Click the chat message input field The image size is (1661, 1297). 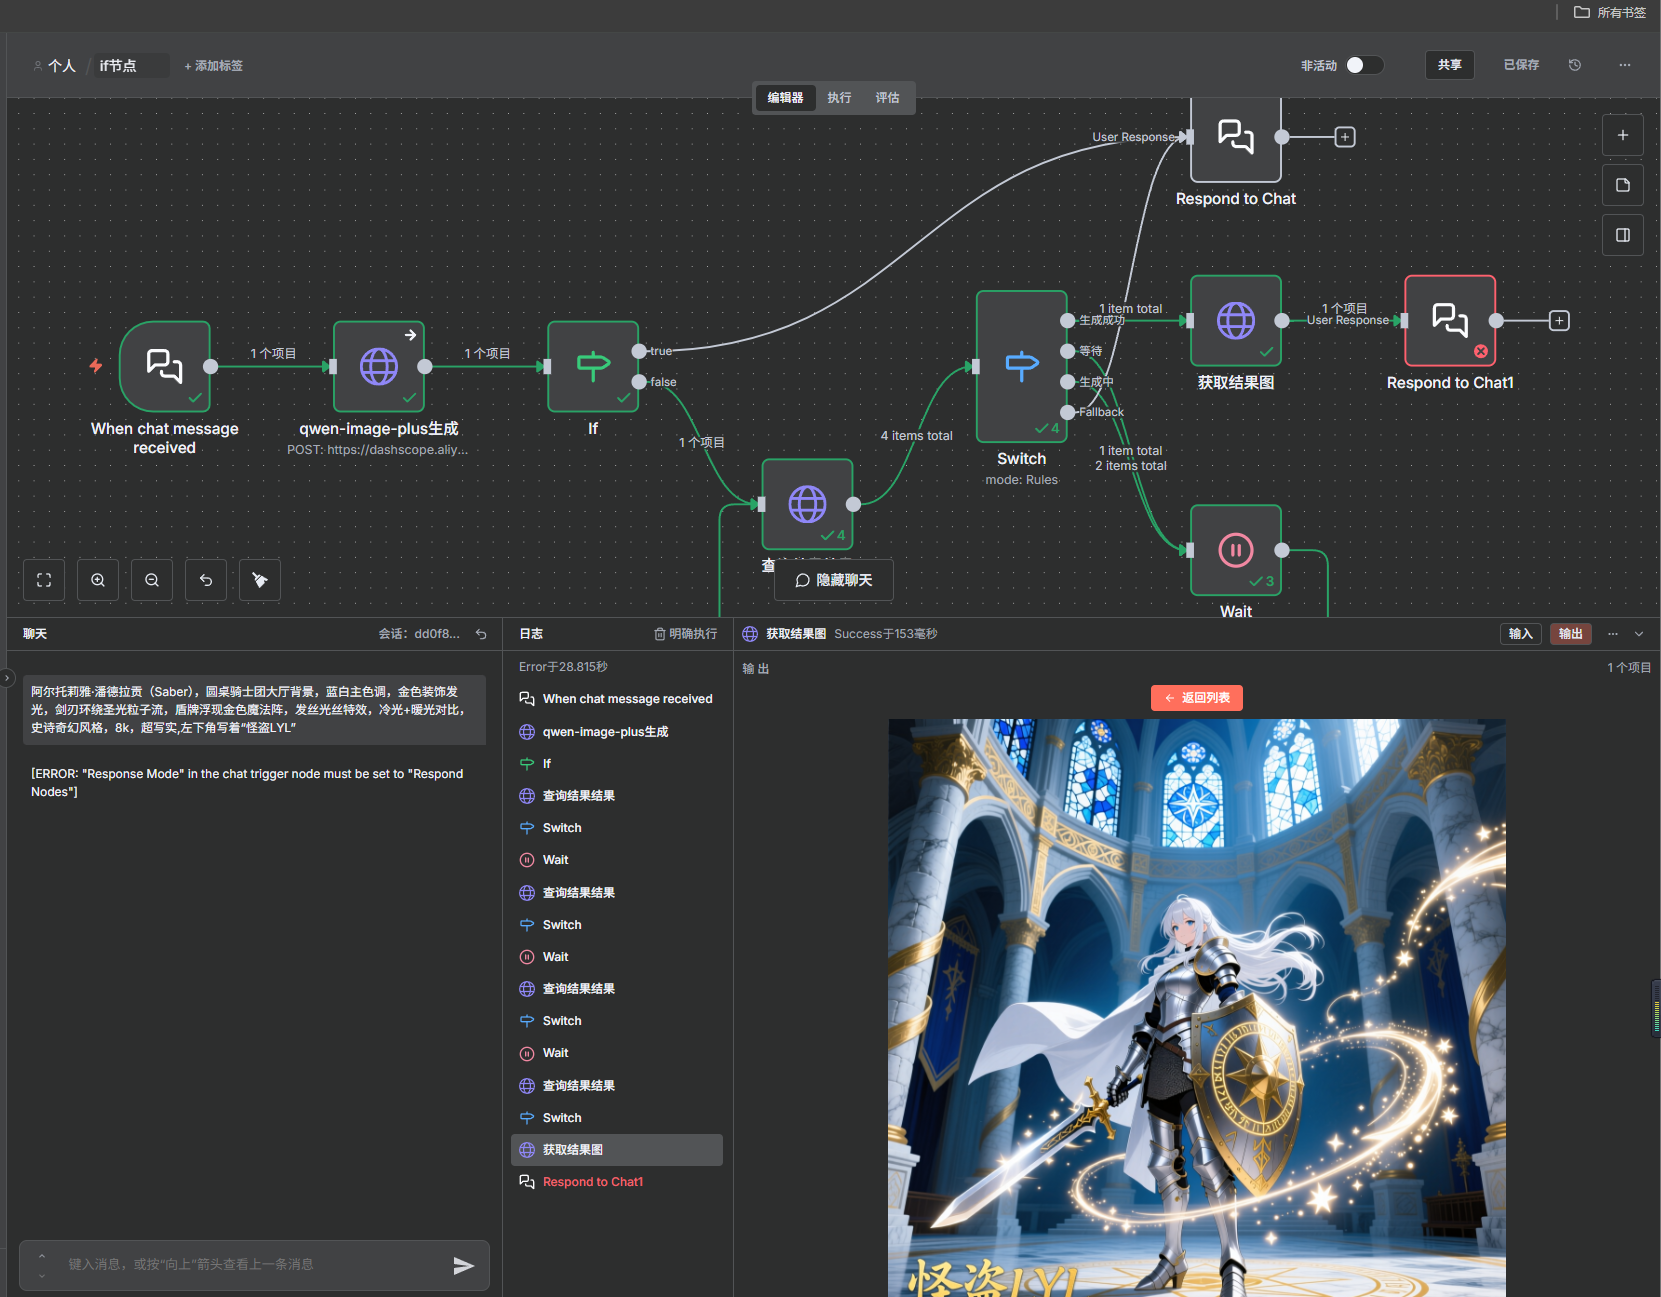250,1265
